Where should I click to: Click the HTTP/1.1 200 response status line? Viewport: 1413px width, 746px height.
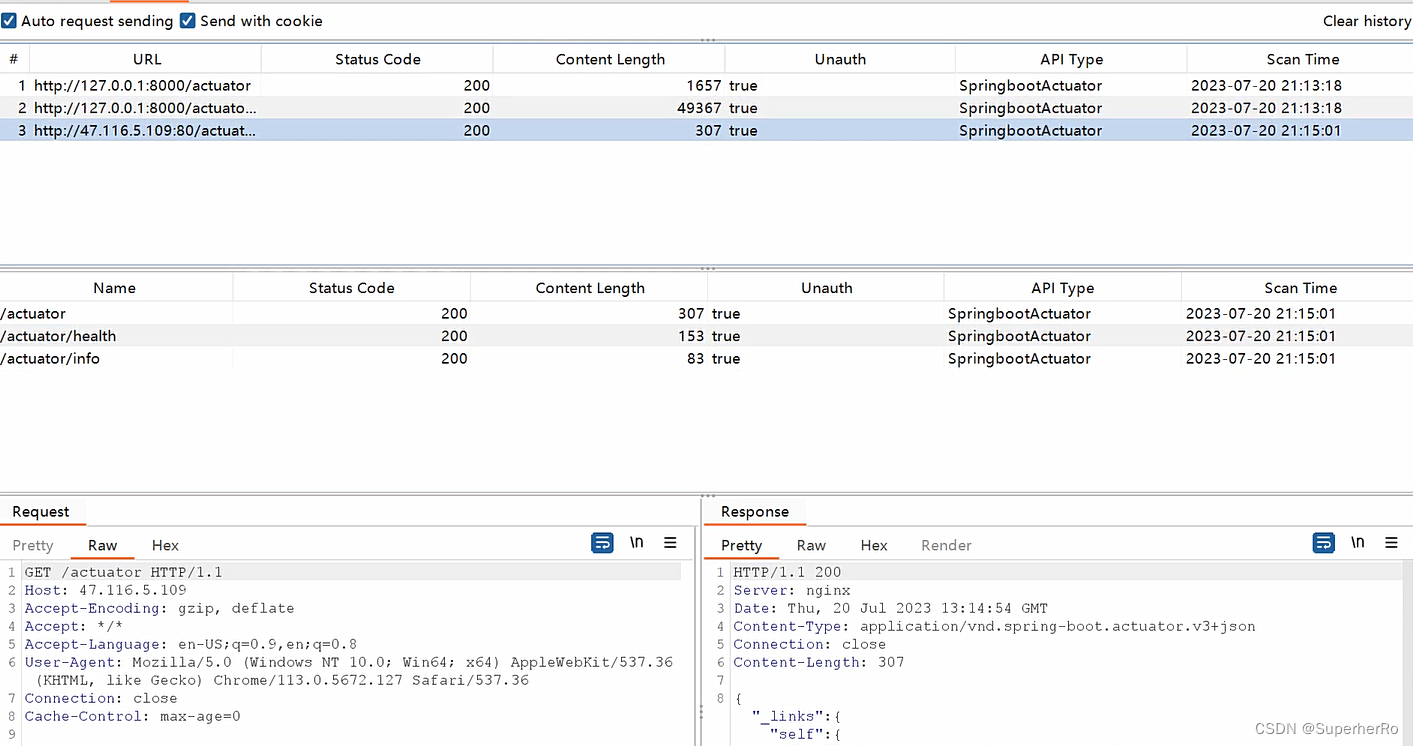coord(787,572)
